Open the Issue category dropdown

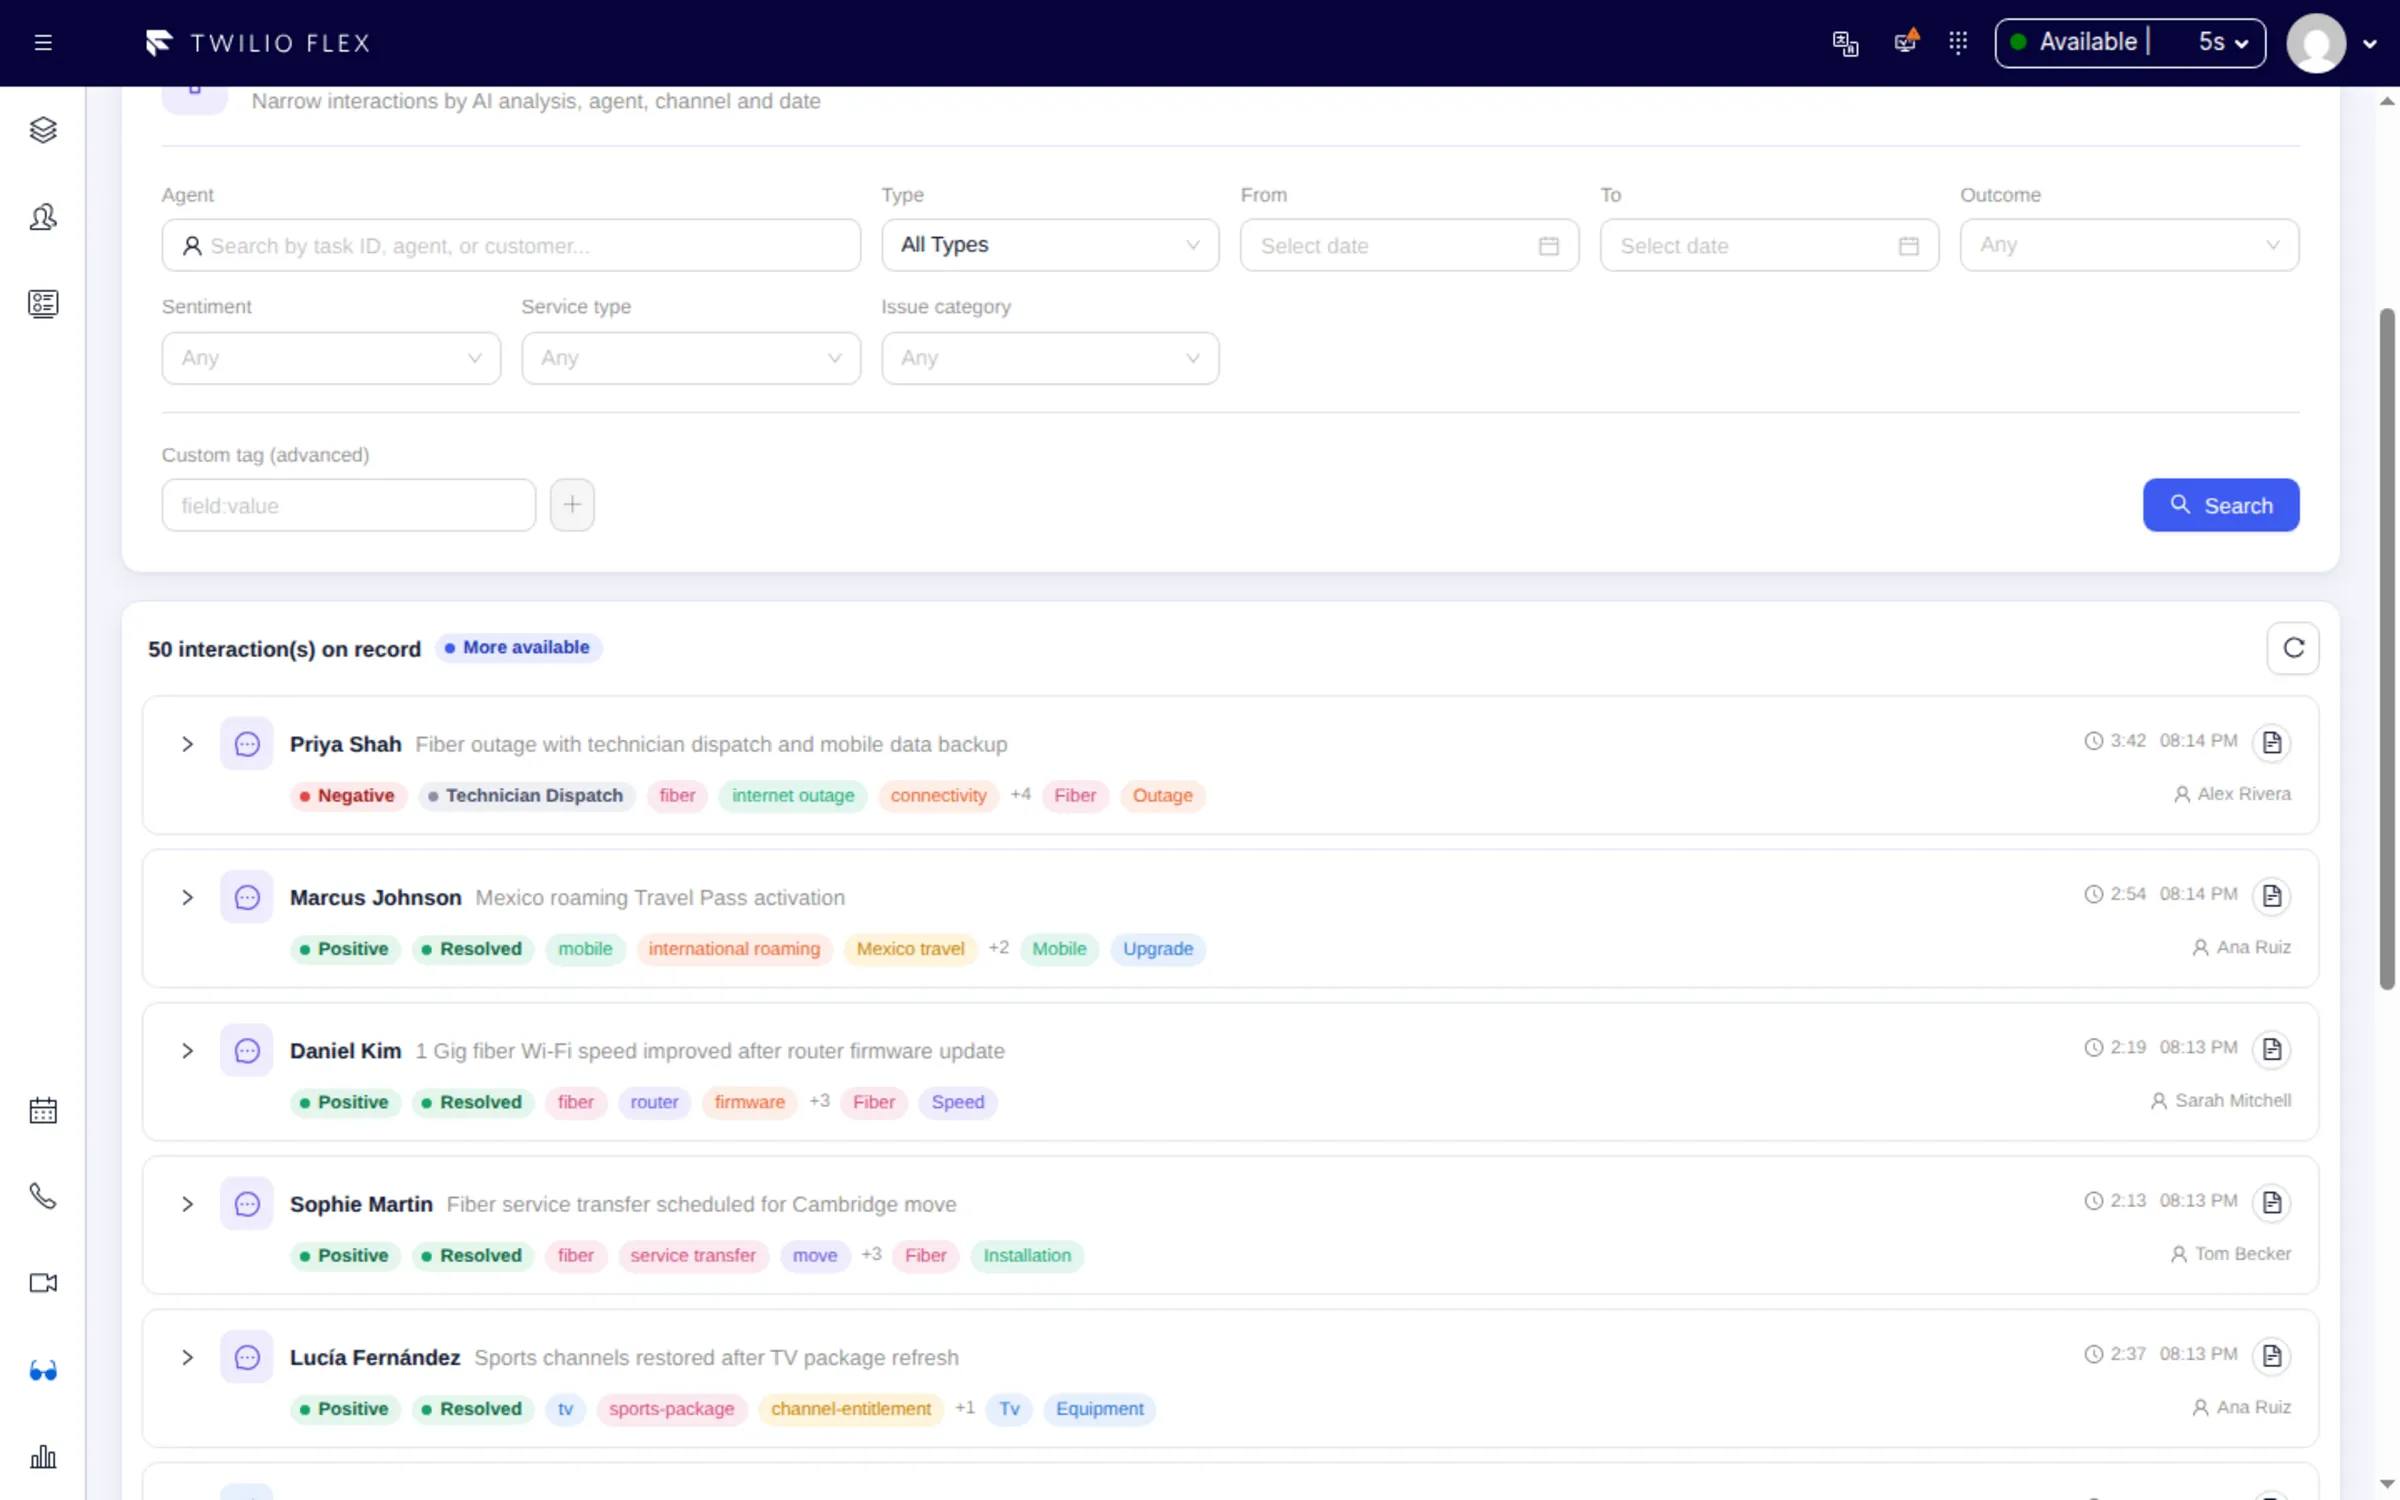[1050, 358]
